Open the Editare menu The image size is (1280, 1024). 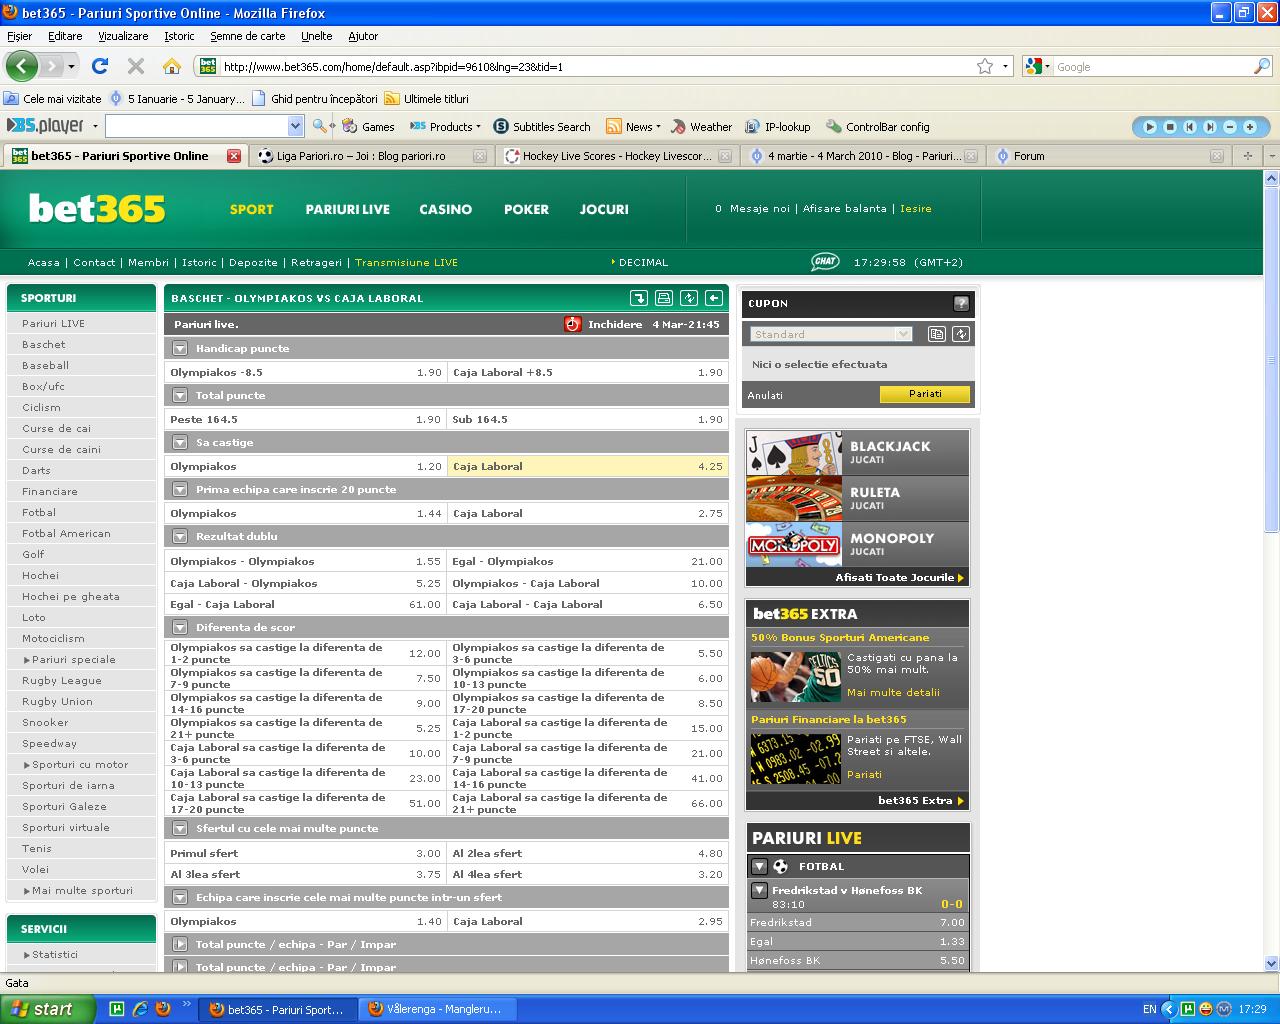pos(65,36)
